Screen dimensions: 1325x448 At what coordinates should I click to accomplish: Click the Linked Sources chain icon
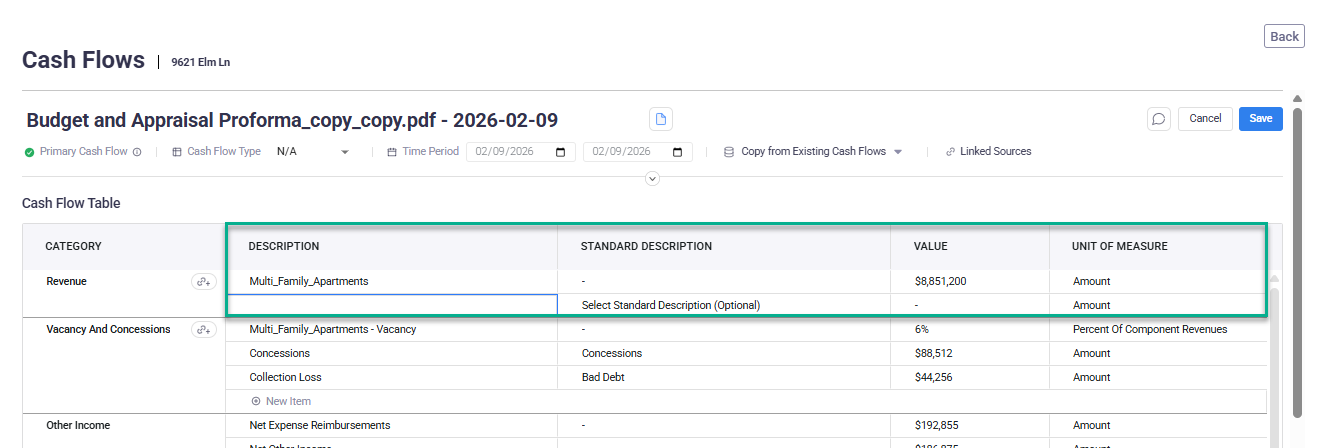pyautogui.click(x=950, y=152)
